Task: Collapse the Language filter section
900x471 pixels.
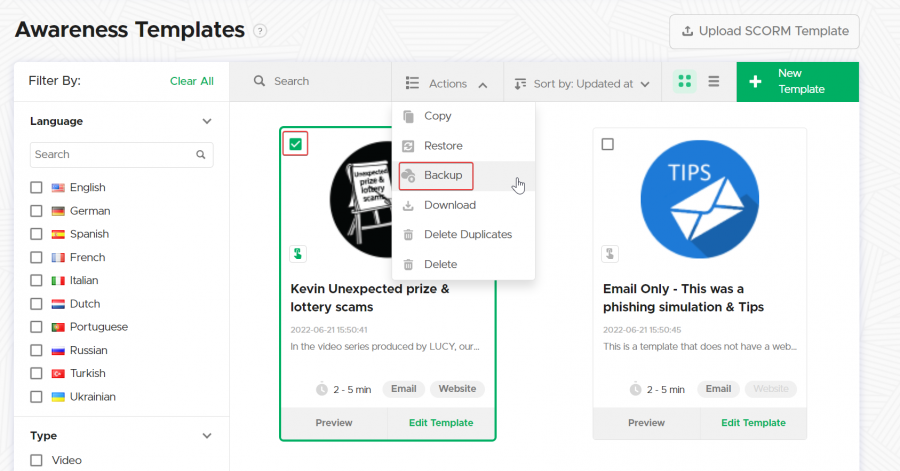Action: pyautogui.click(x=207, y=122)
